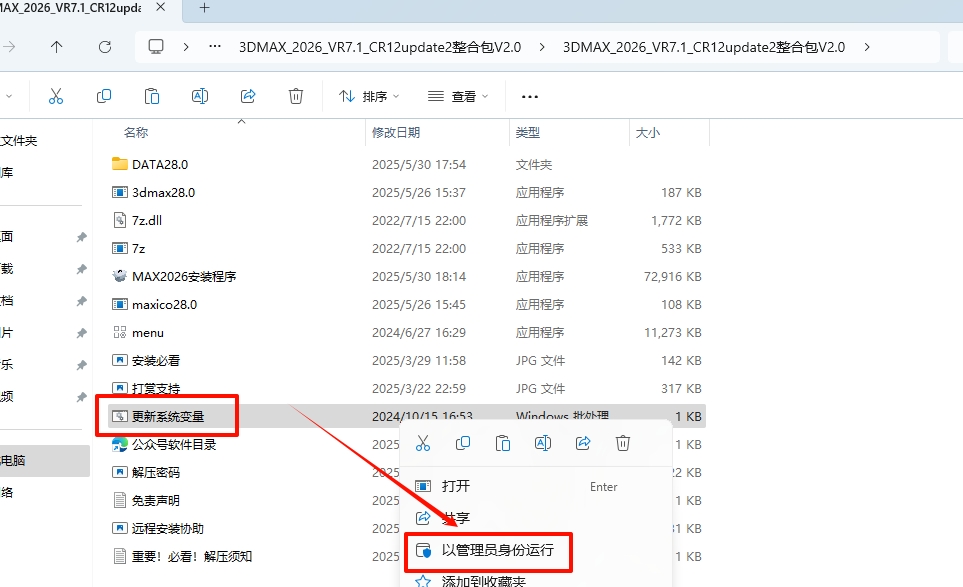Viewport: 963px width, 587px height.
Task: Open the 查看 view dropdown
Action: (x=459, y=95)
